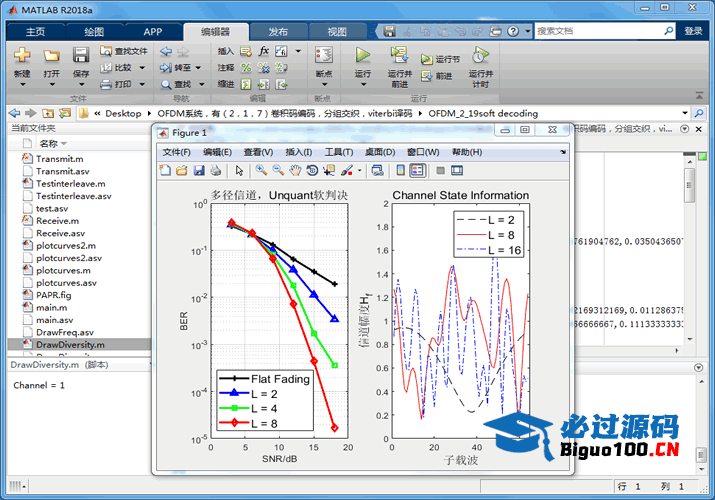715x500 pixels.
Task: Click the Find Files (查找文件) button
Action: [x=124, y=51]
